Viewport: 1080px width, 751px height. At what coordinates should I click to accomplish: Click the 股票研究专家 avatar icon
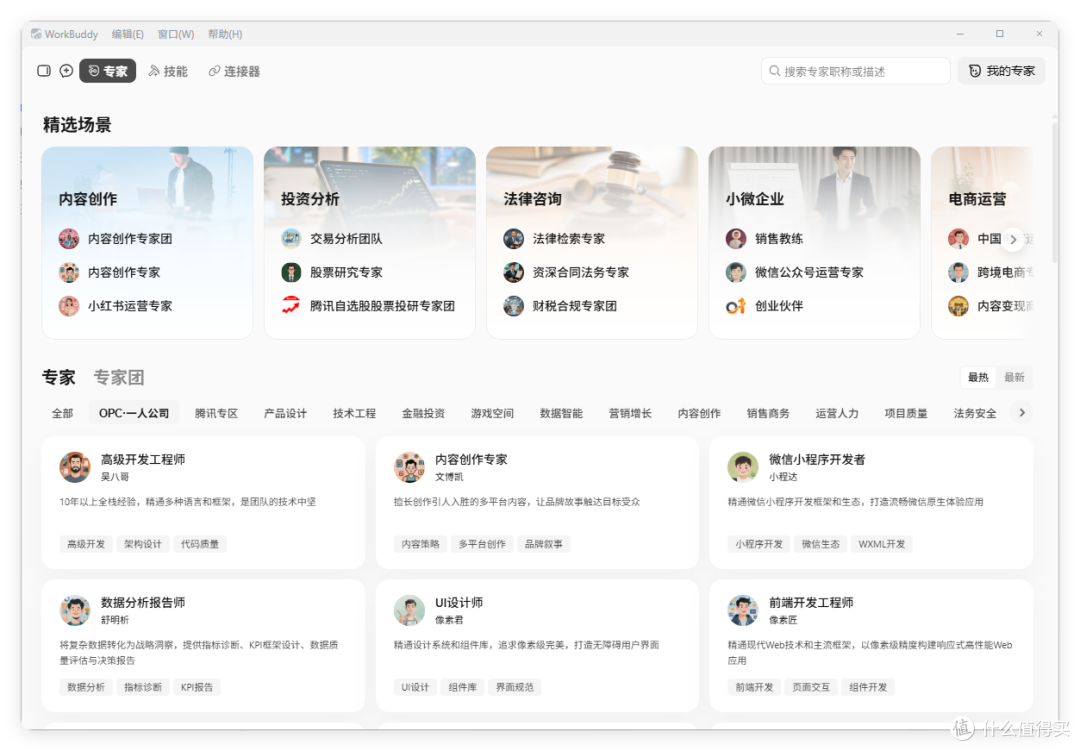pyautogui.click(x=291, y=272)
